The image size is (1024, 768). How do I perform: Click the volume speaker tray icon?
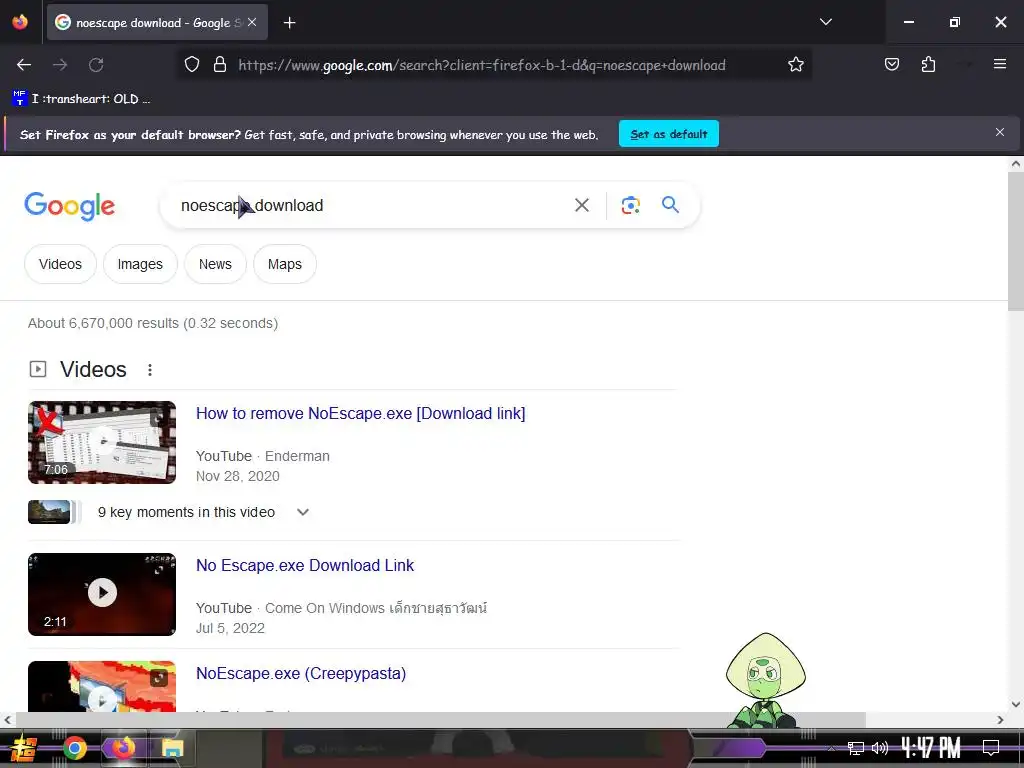click(880, 748)
